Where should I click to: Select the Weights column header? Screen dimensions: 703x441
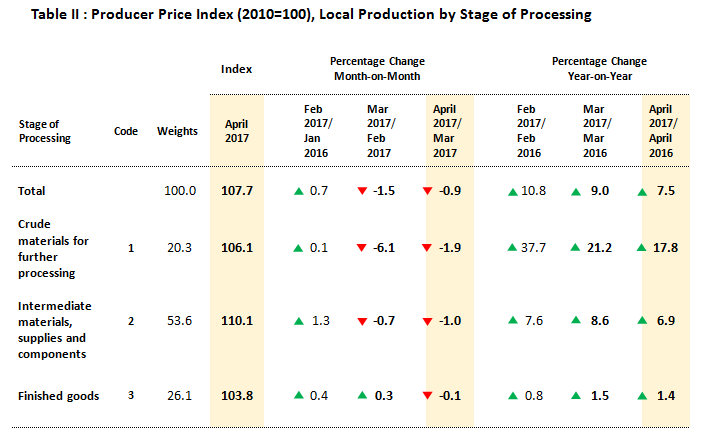pos(177,131)
